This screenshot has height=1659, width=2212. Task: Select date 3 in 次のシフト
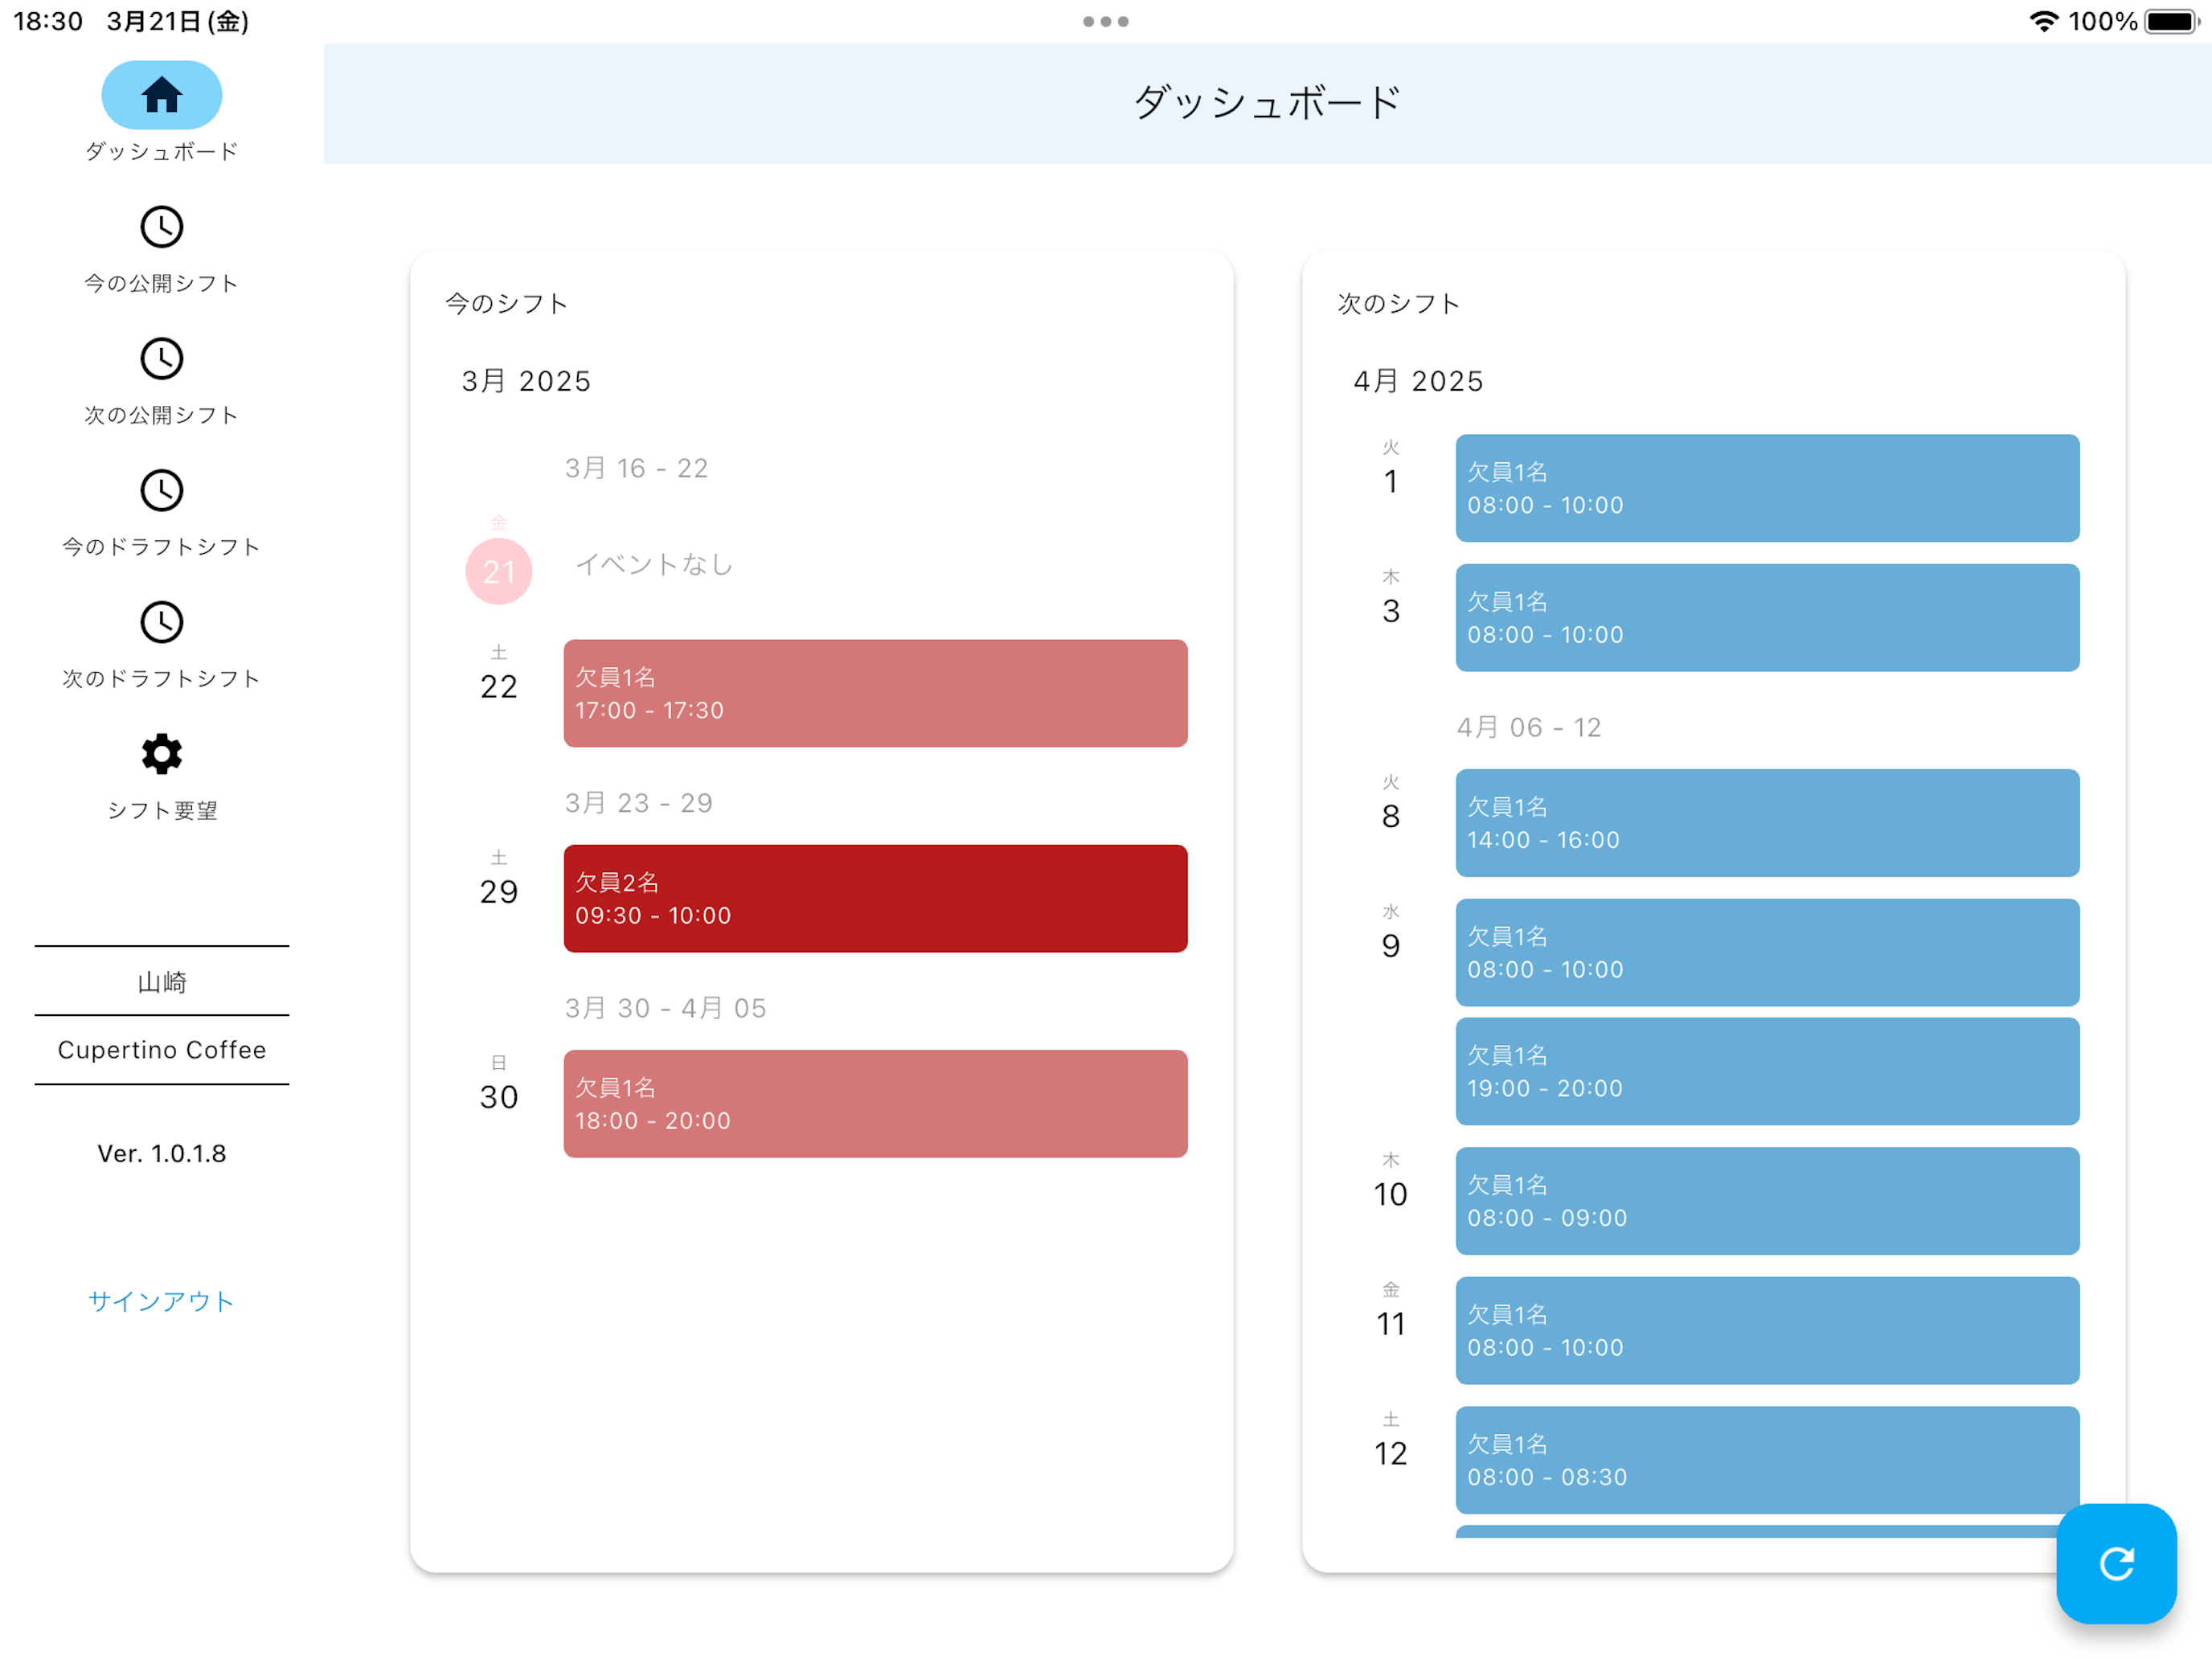[x=1390, y=611]
